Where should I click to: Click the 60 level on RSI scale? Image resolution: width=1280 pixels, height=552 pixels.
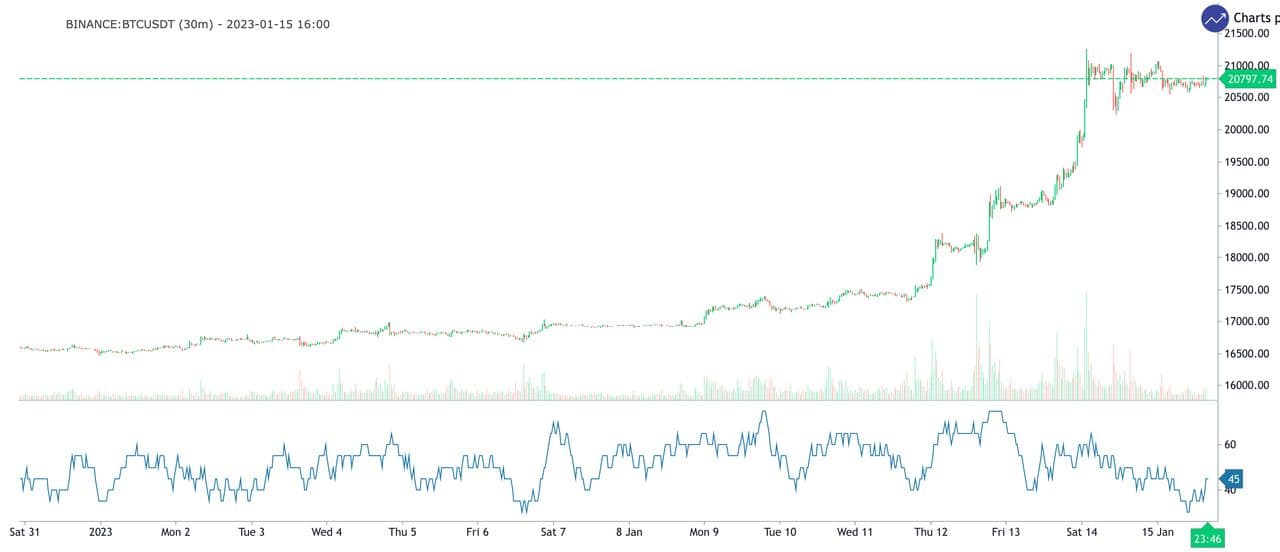pos(1229,445)
